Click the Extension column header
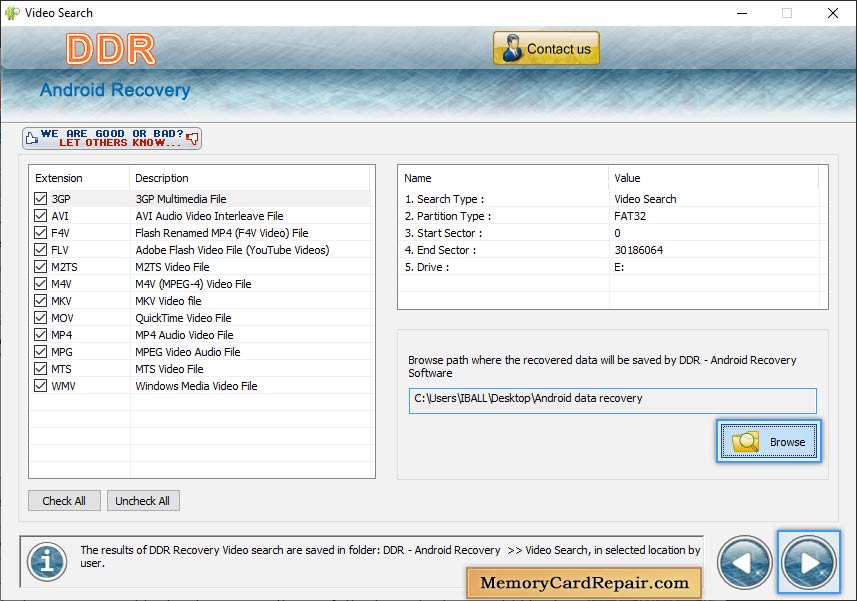This screenshot has width=857, height=601. pos(79,178)
